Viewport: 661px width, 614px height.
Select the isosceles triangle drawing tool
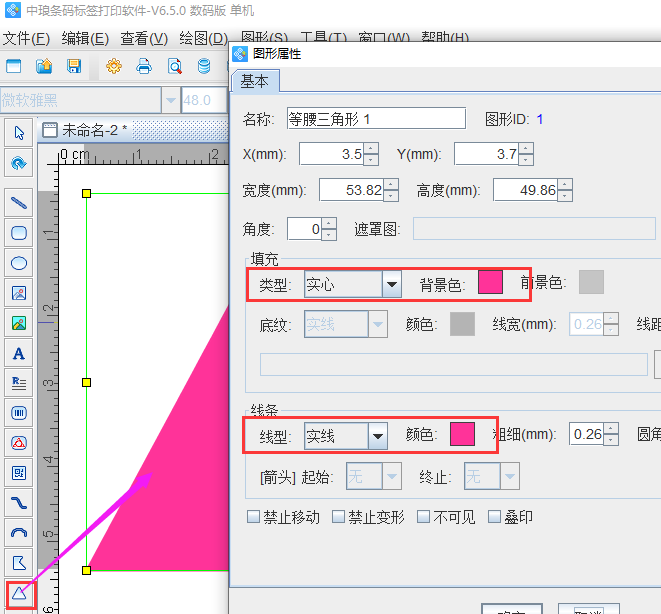click(19, 592)
